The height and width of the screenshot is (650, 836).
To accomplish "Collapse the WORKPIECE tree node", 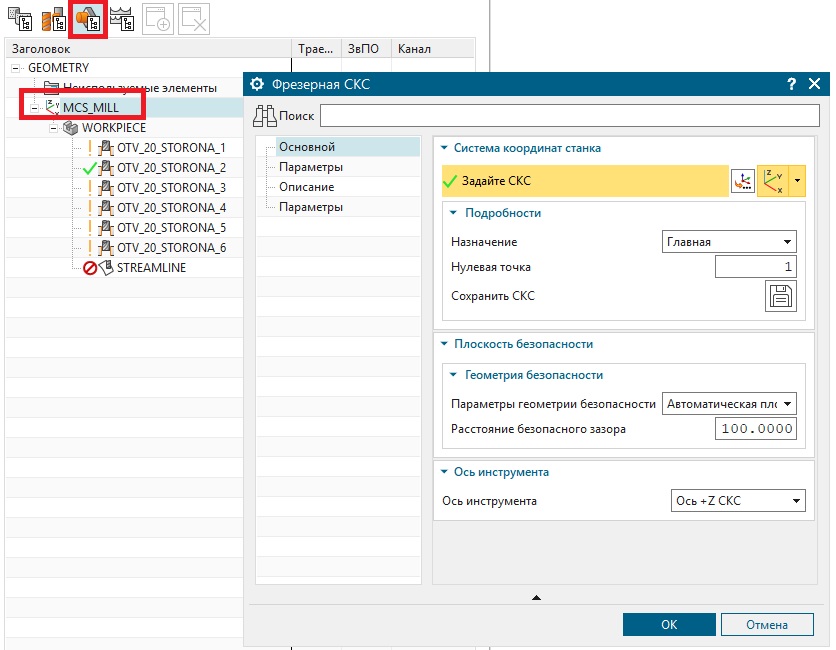I will point(54,128).
